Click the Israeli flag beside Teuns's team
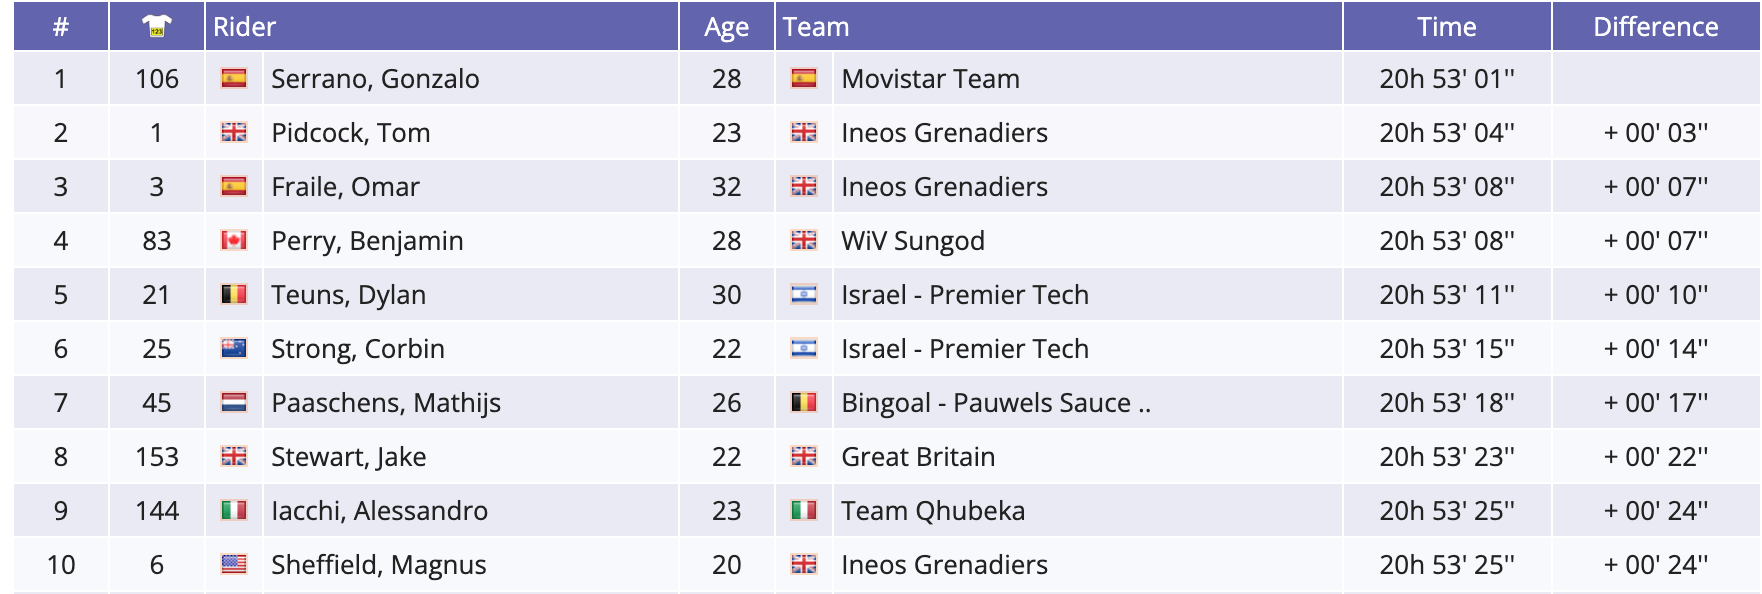This screenshot has height=594, width=1762. 804,294
